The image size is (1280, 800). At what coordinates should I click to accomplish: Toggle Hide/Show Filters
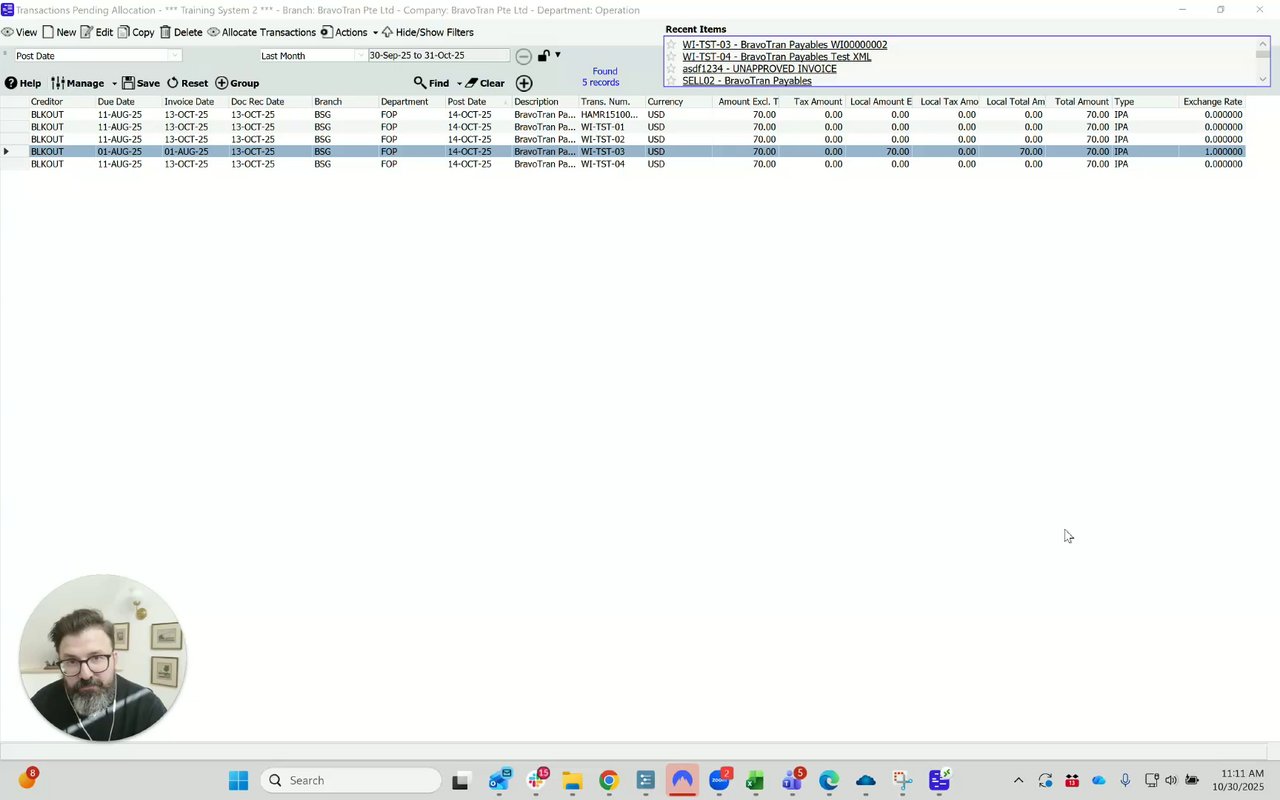(428, 32)
